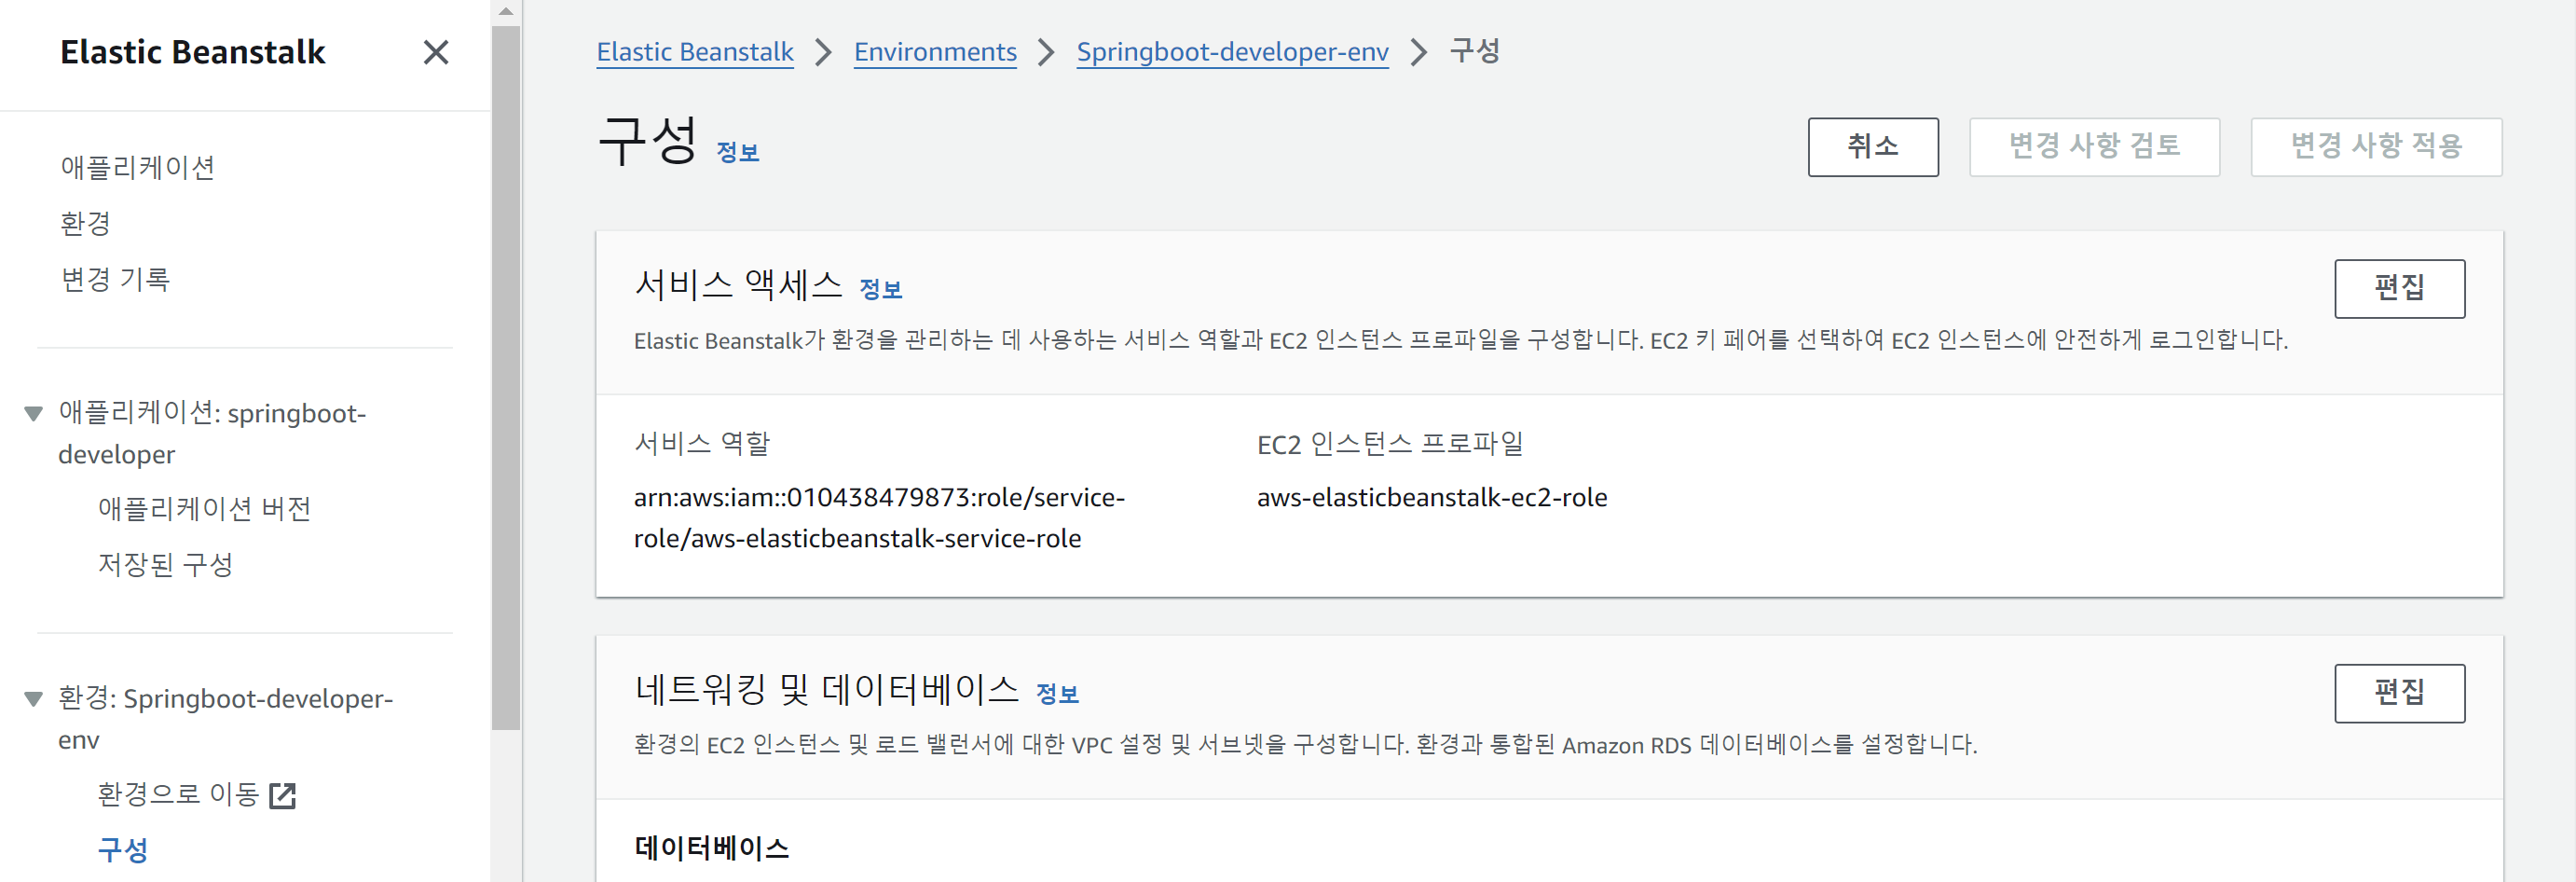Close the Elastic Beanstalk side panel
The height and width of the screenshot is (882, 2576).
(436, 52)
